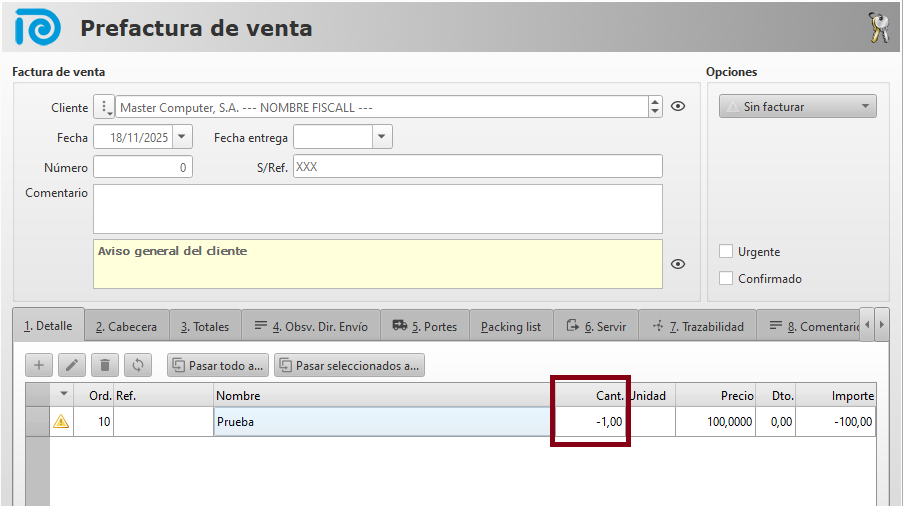Click the pencil edit line icon
The height and width of the screenshot is (506, 903).
[71, 366]
